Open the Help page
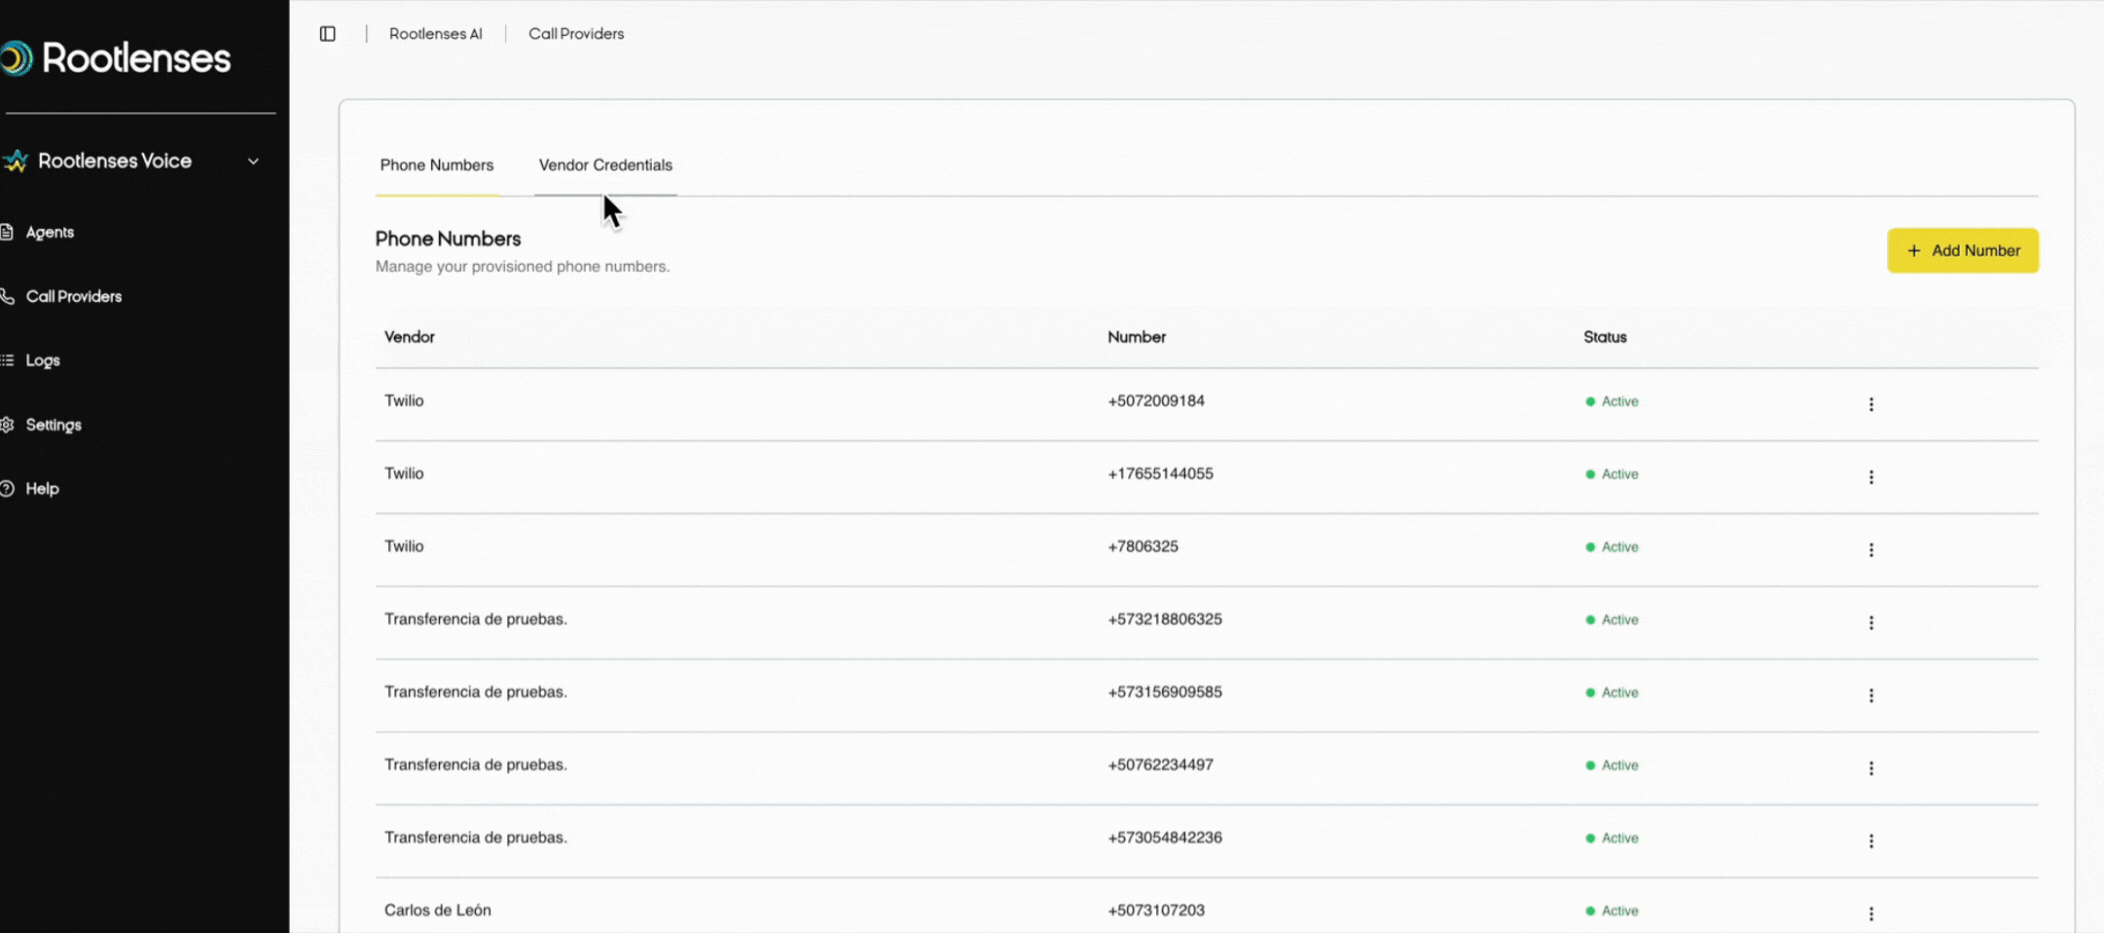 42,489
